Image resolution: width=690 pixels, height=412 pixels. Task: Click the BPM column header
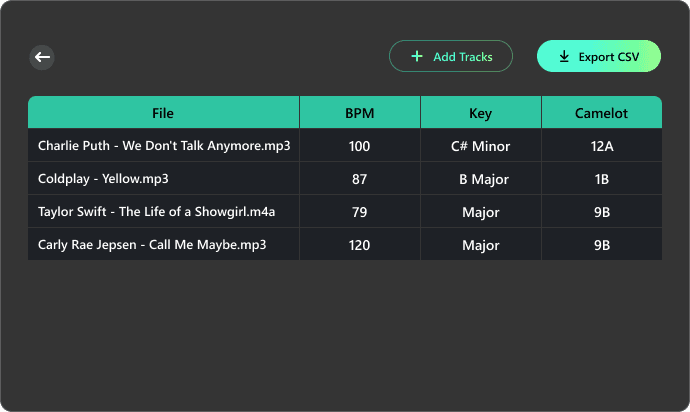click(x=360, y=113)
